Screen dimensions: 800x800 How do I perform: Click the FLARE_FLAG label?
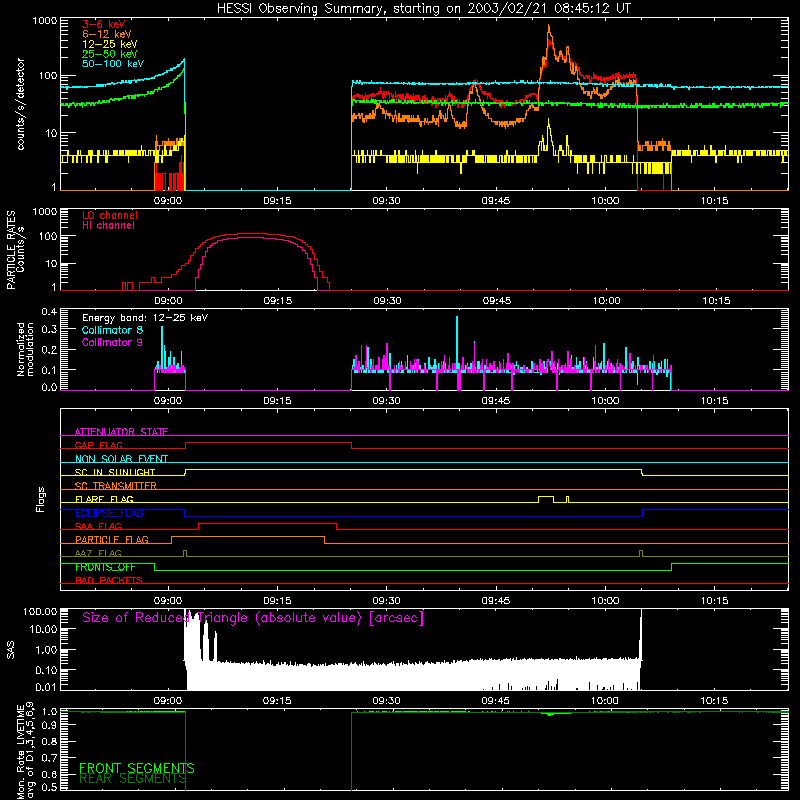(x=104, y=499)
